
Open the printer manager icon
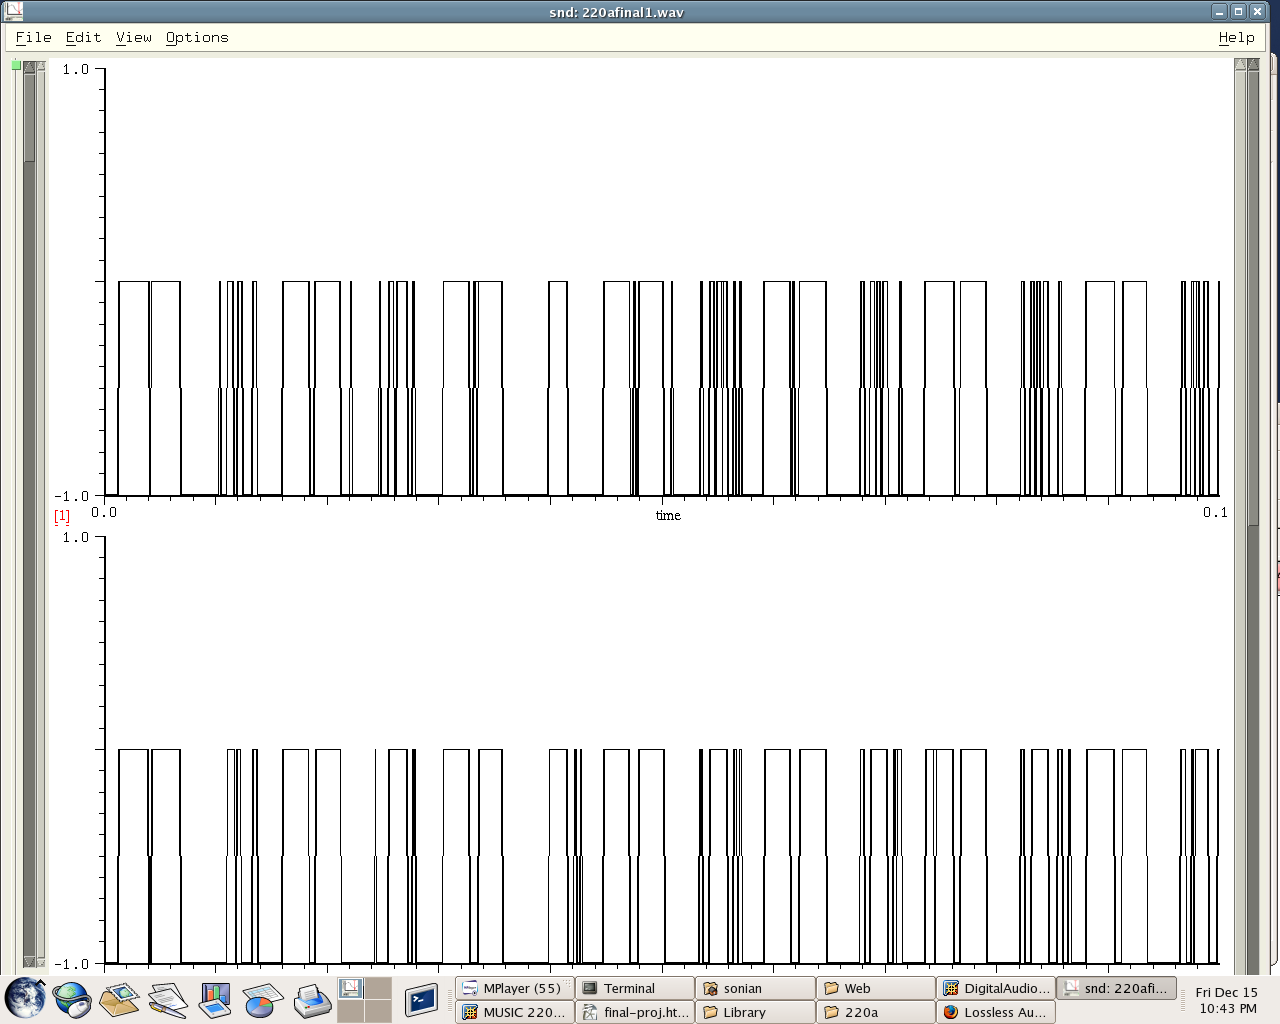tap(312, 1000)
